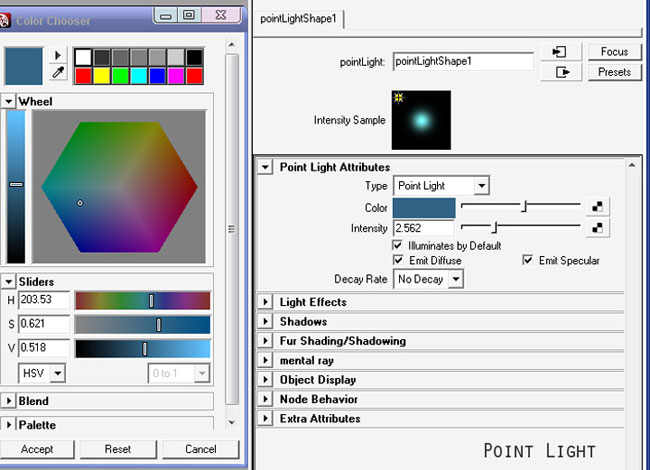Toggle Emit Diffuse checkbox
Image resolution: width=650 pixels, height=470 pixels.
point(398,260)
